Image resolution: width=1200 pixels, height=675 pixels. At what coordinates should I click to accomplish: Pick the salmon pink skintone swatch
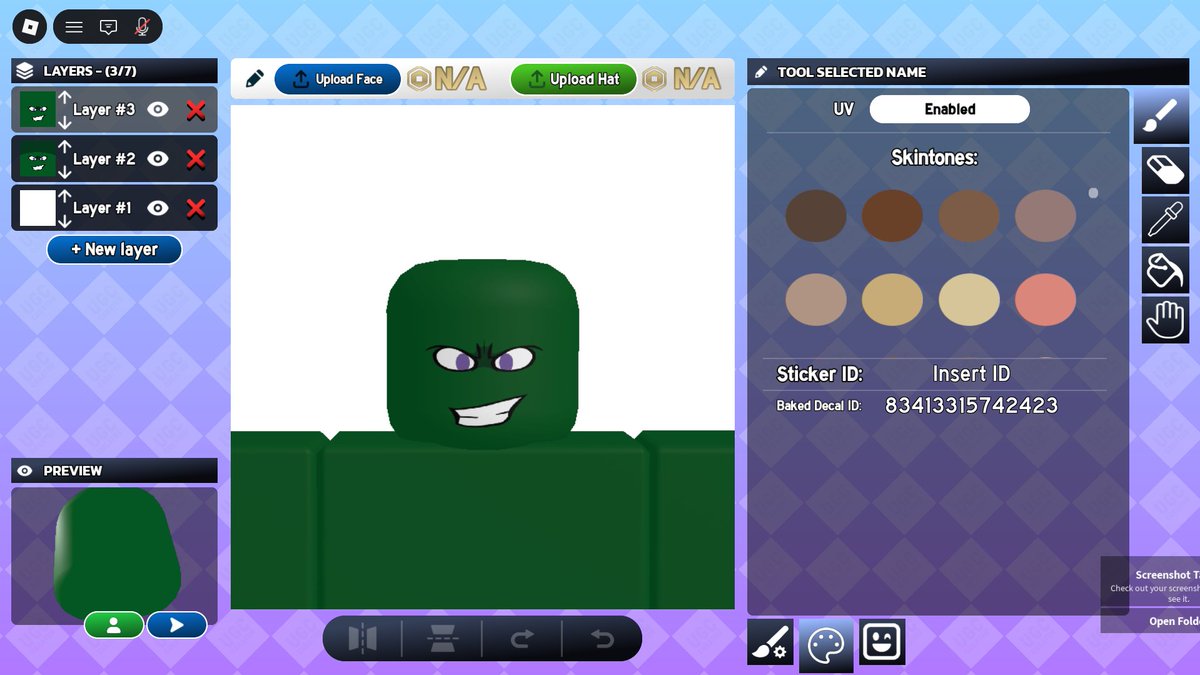pos(1045,300)
